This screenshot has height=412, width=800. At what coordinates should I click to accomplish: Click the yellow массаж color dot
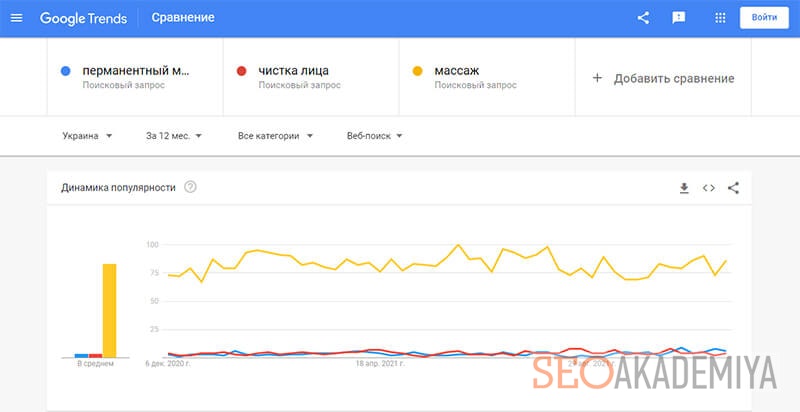pyautogui.click(x=416, y=71)
